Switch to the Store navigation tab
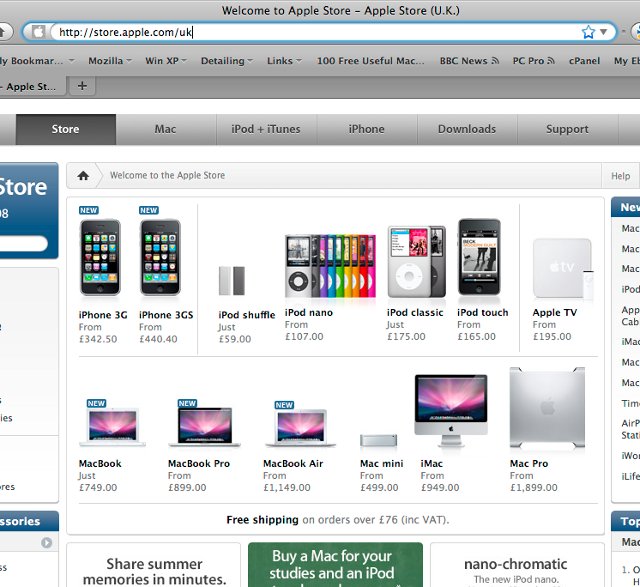The height and width of the screenshot is (587, 640). click(x=66, y=129)
